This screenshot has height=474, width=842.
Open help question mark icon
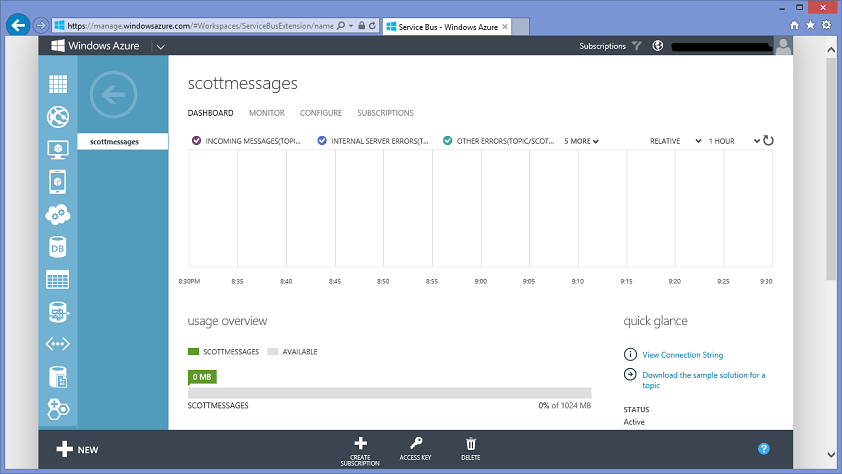pos(764,449)
